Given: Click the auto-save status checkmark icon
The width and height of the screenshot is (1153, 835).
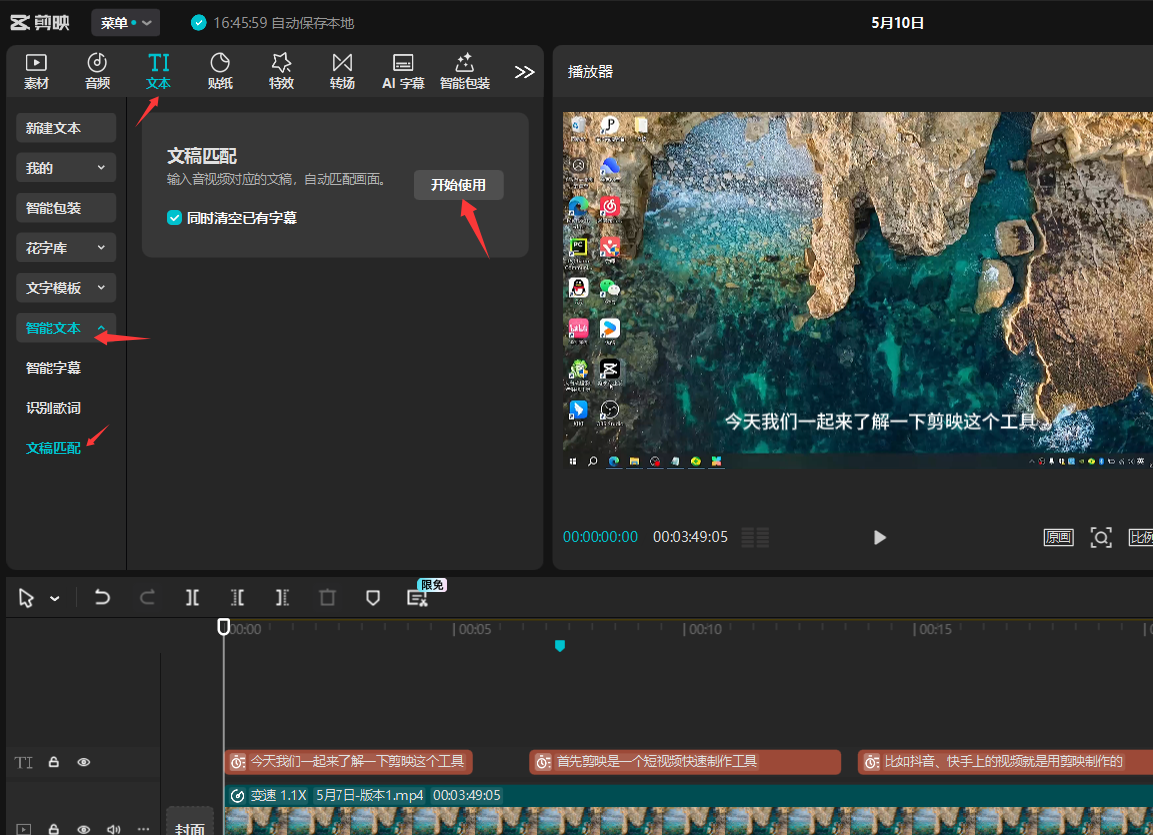Looking at the screenshot, I should click(x=199, y=23).
